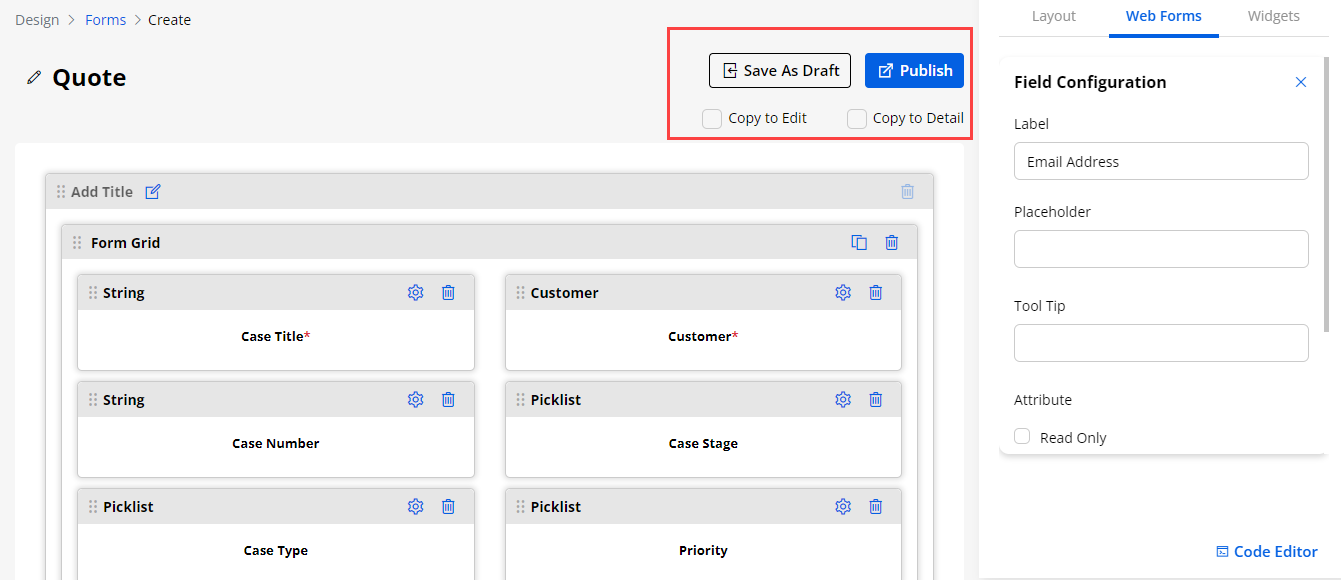Open the Code Editor link
This screenshot has width=1341, height=580.
point(1266,552)
